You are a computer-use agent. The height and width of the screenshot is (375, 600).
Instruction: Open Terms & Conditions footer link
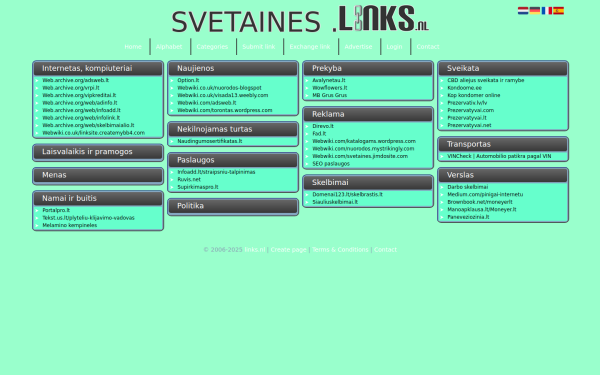point(340,250)
